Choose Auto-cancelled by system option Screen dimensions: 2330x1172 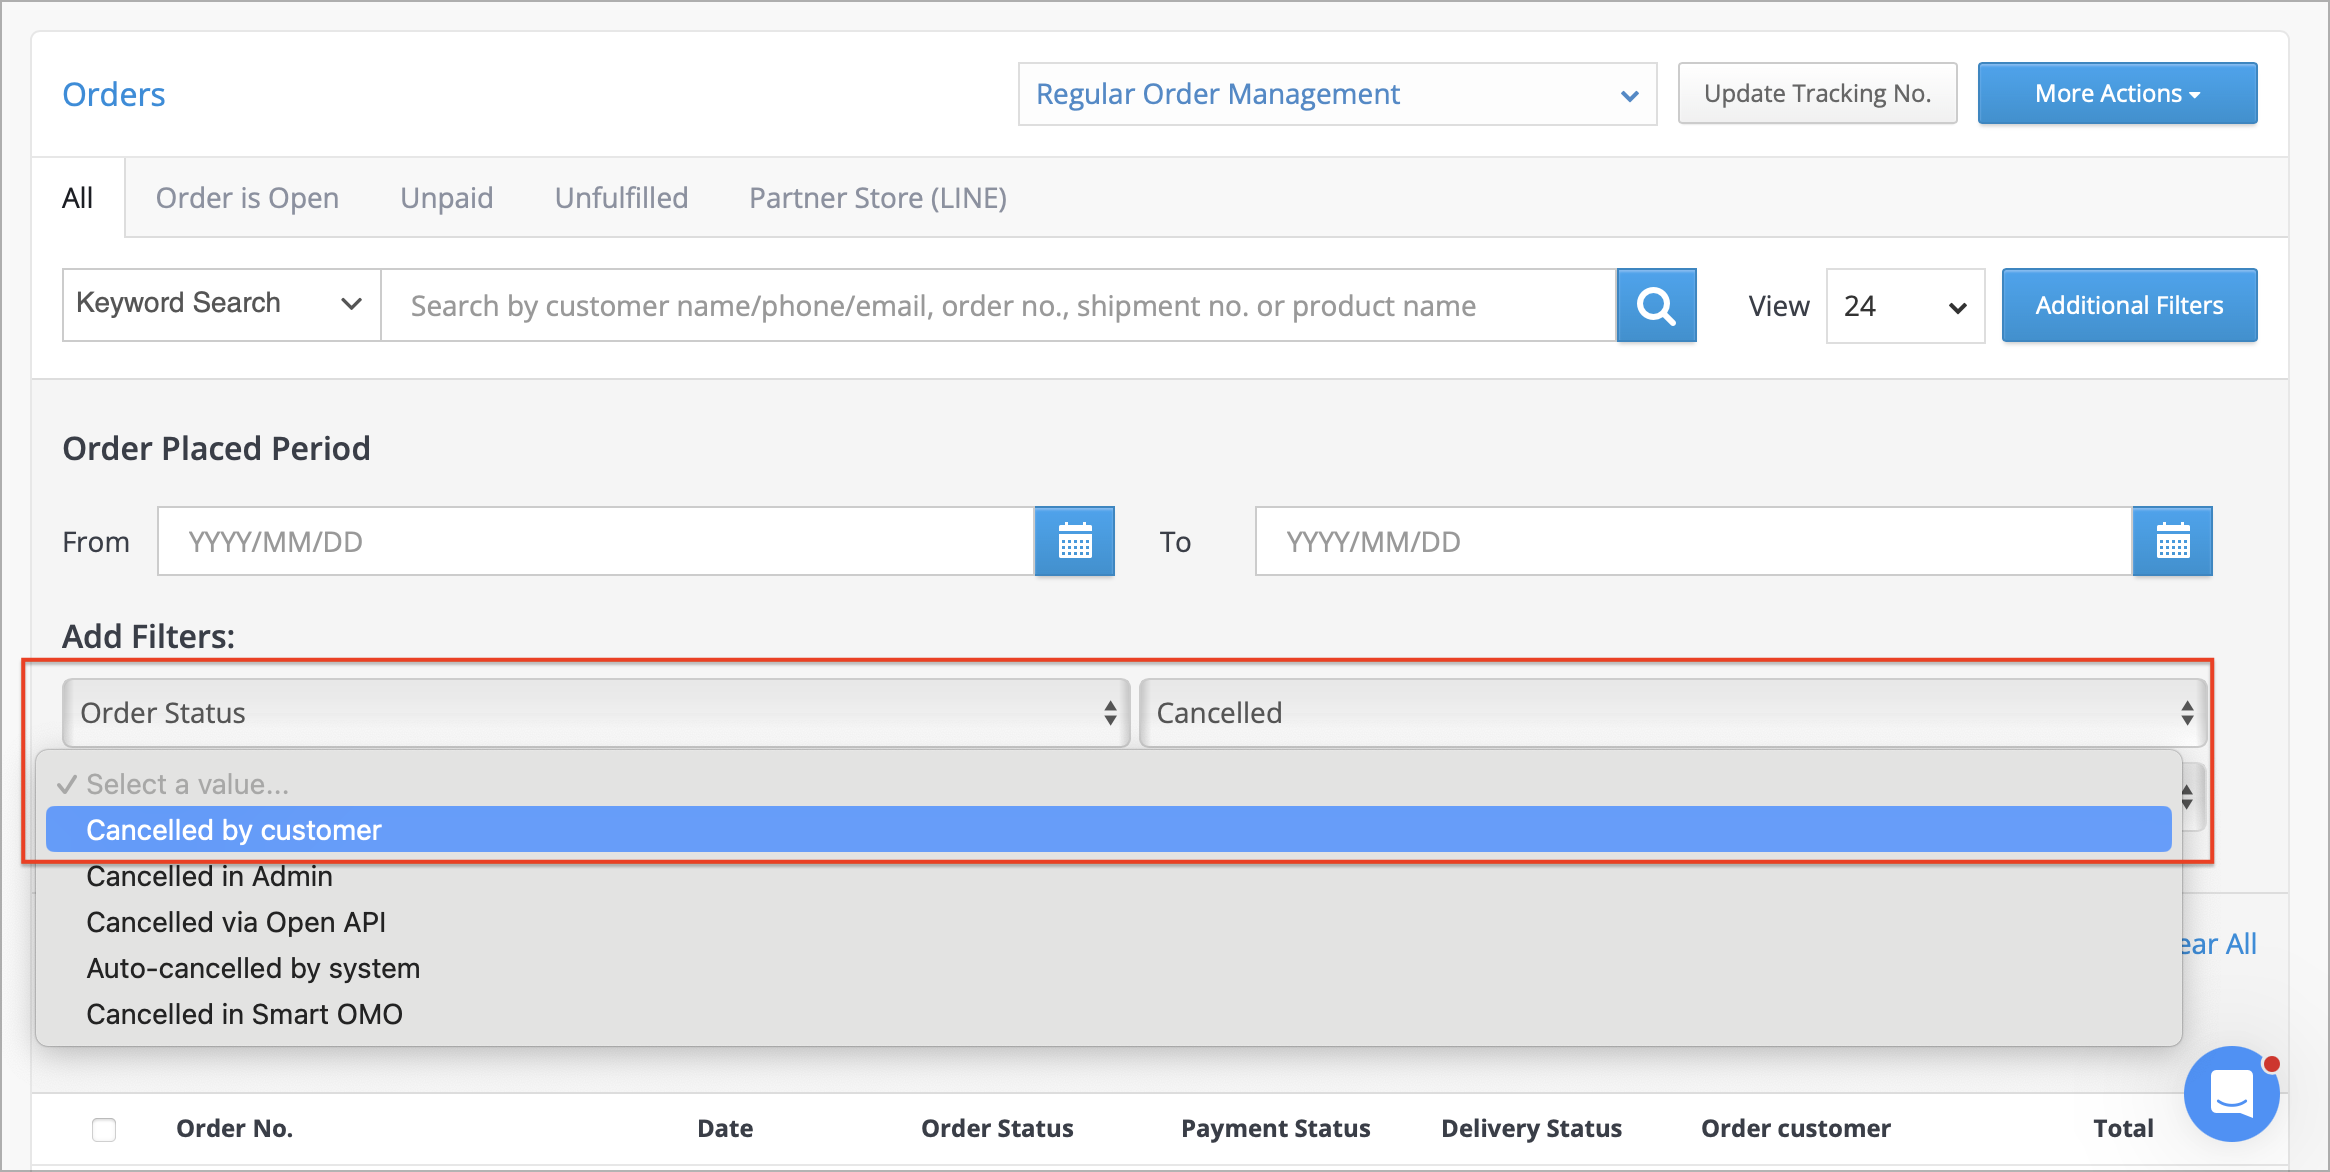pos(1108,968)
